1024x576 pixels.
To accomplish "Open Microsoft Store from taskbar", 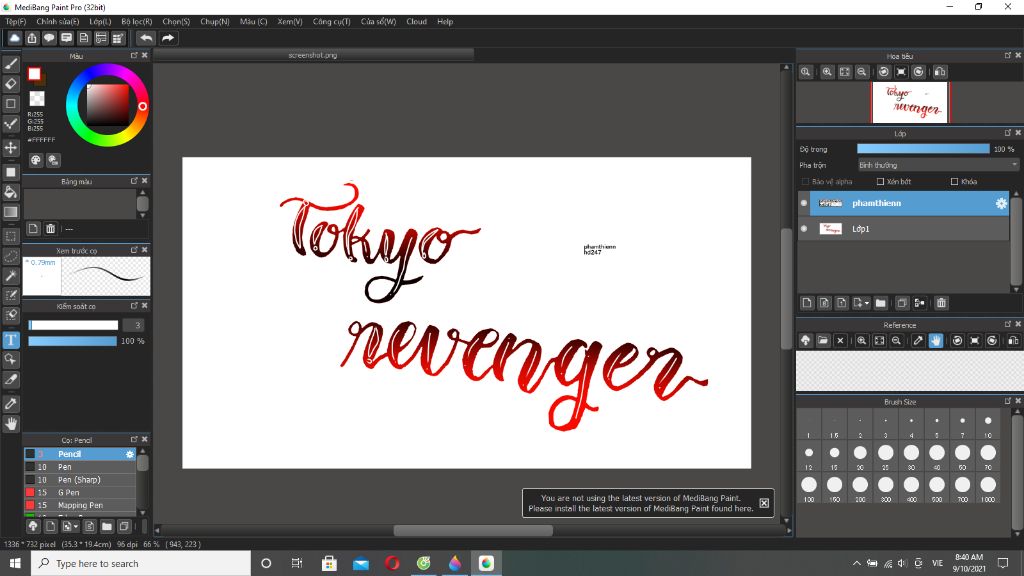I will tap(329, 563).
